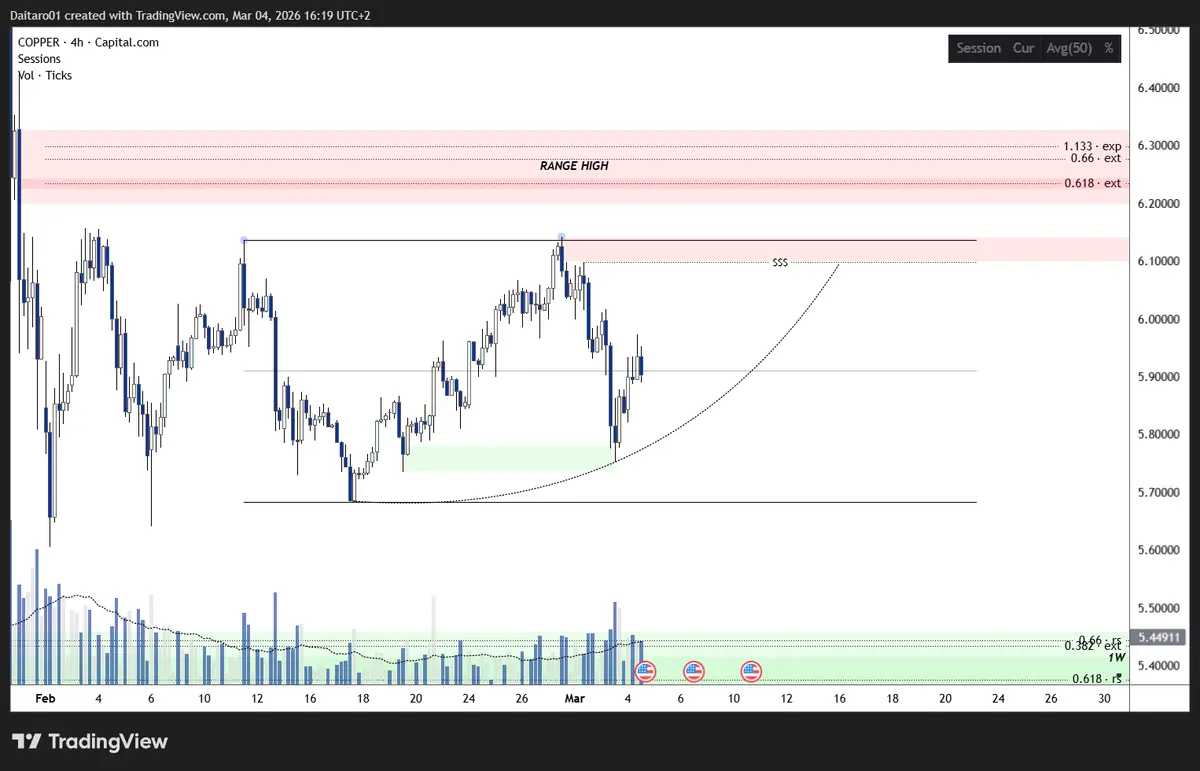Click the 0.618 · rs label
Screen dimensions: 1200x771
click(1097, 679)
